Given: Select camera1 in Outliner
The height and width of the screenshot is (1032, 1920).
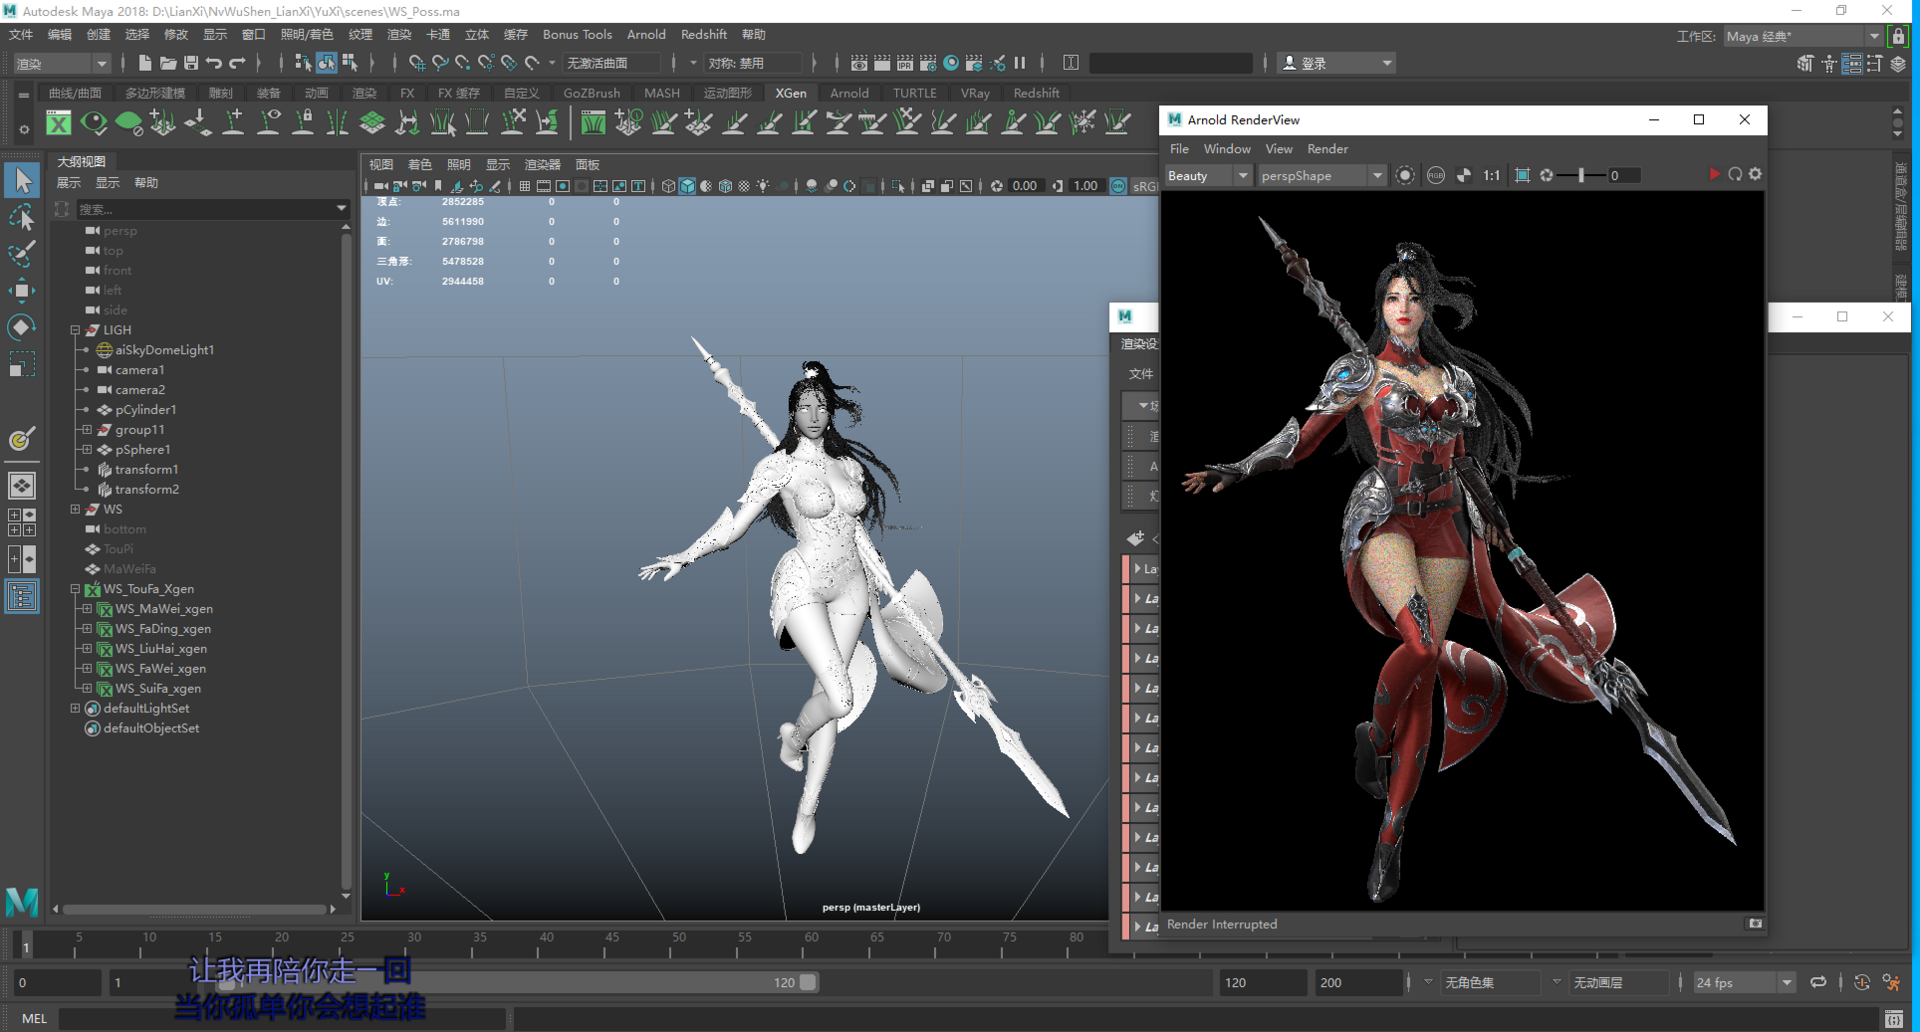Looking at the screenshot, I should (140, 370).
